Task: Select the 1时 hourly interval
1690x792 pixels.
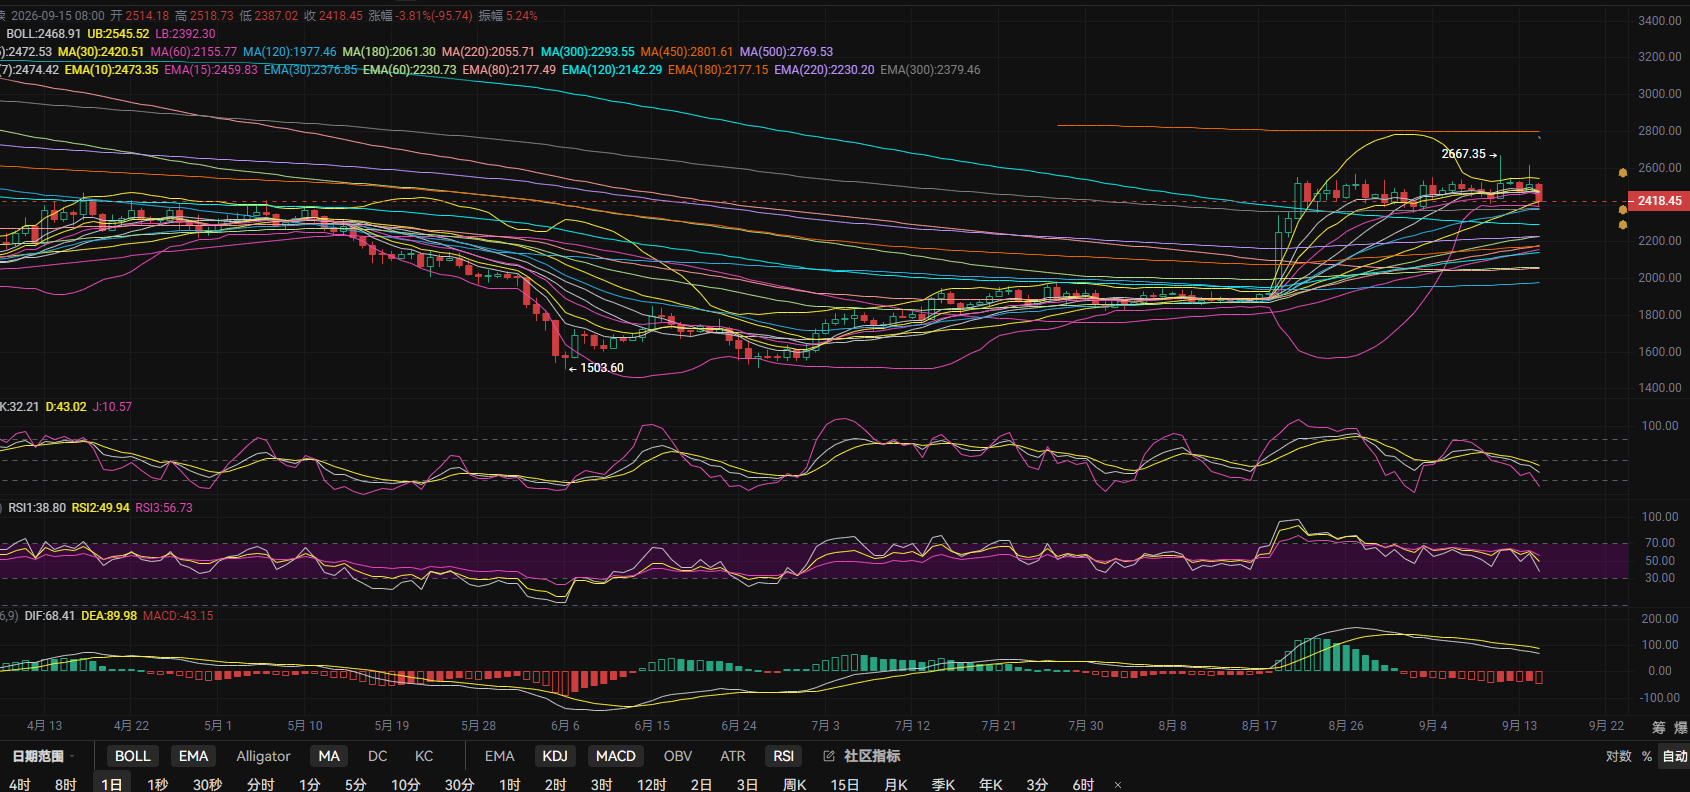Action: (510, 785)
